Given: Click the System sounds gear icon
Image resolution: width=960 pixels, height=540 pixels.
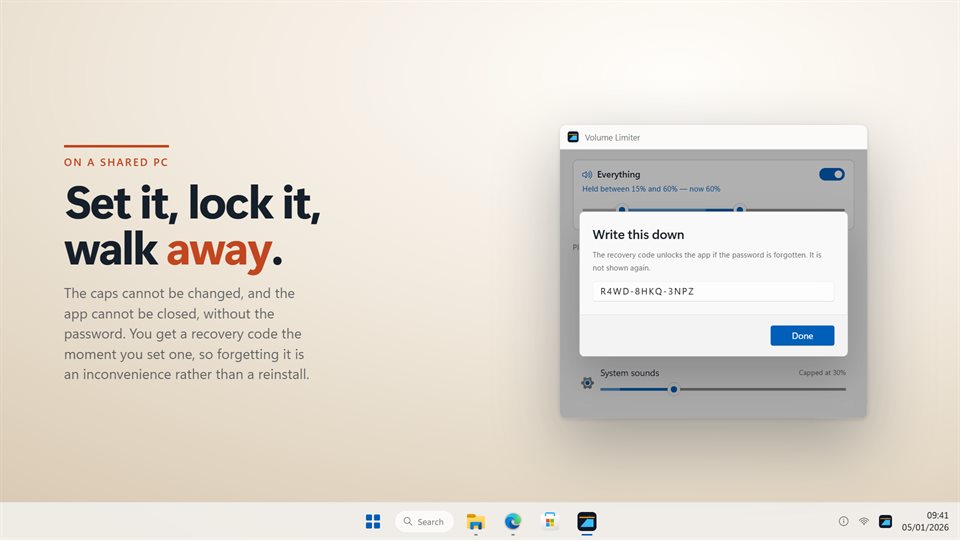Looking at the screenshot, I should pyautogui.click(x=587, y=383).
